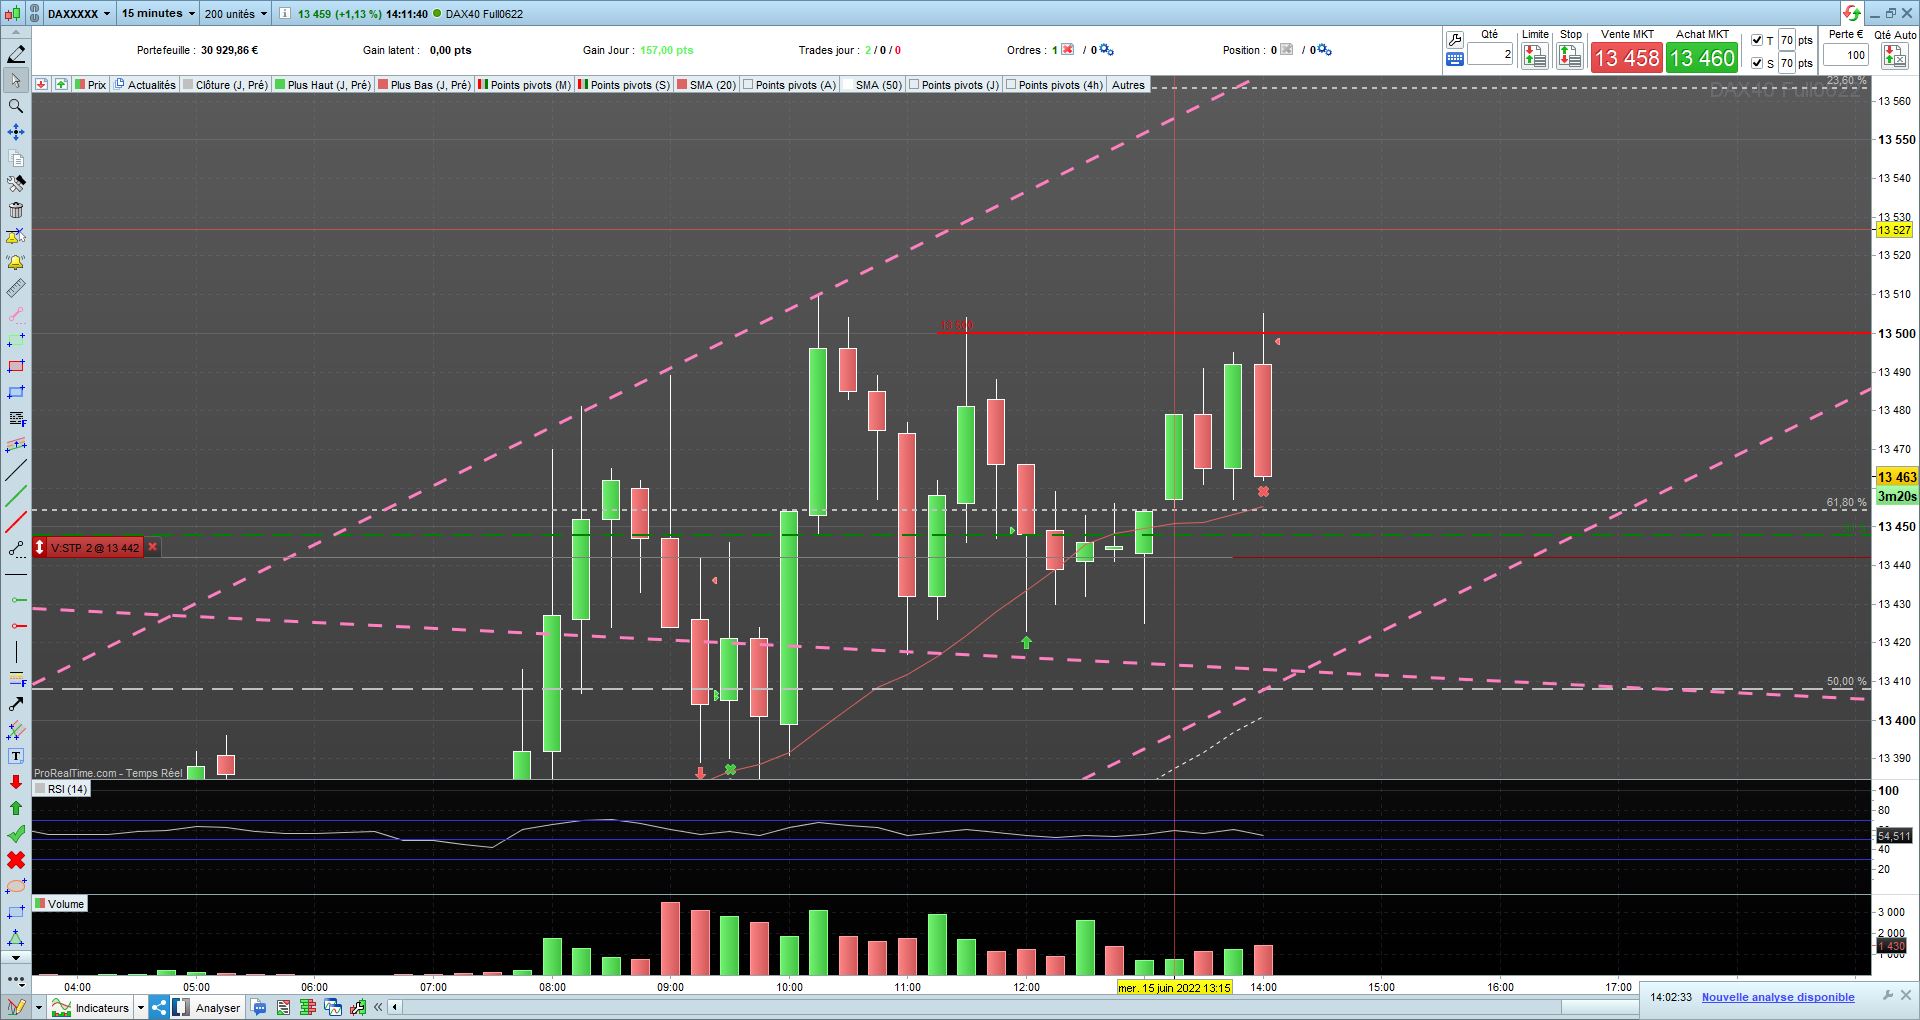Select the Autres tab

click(1128, 85)
